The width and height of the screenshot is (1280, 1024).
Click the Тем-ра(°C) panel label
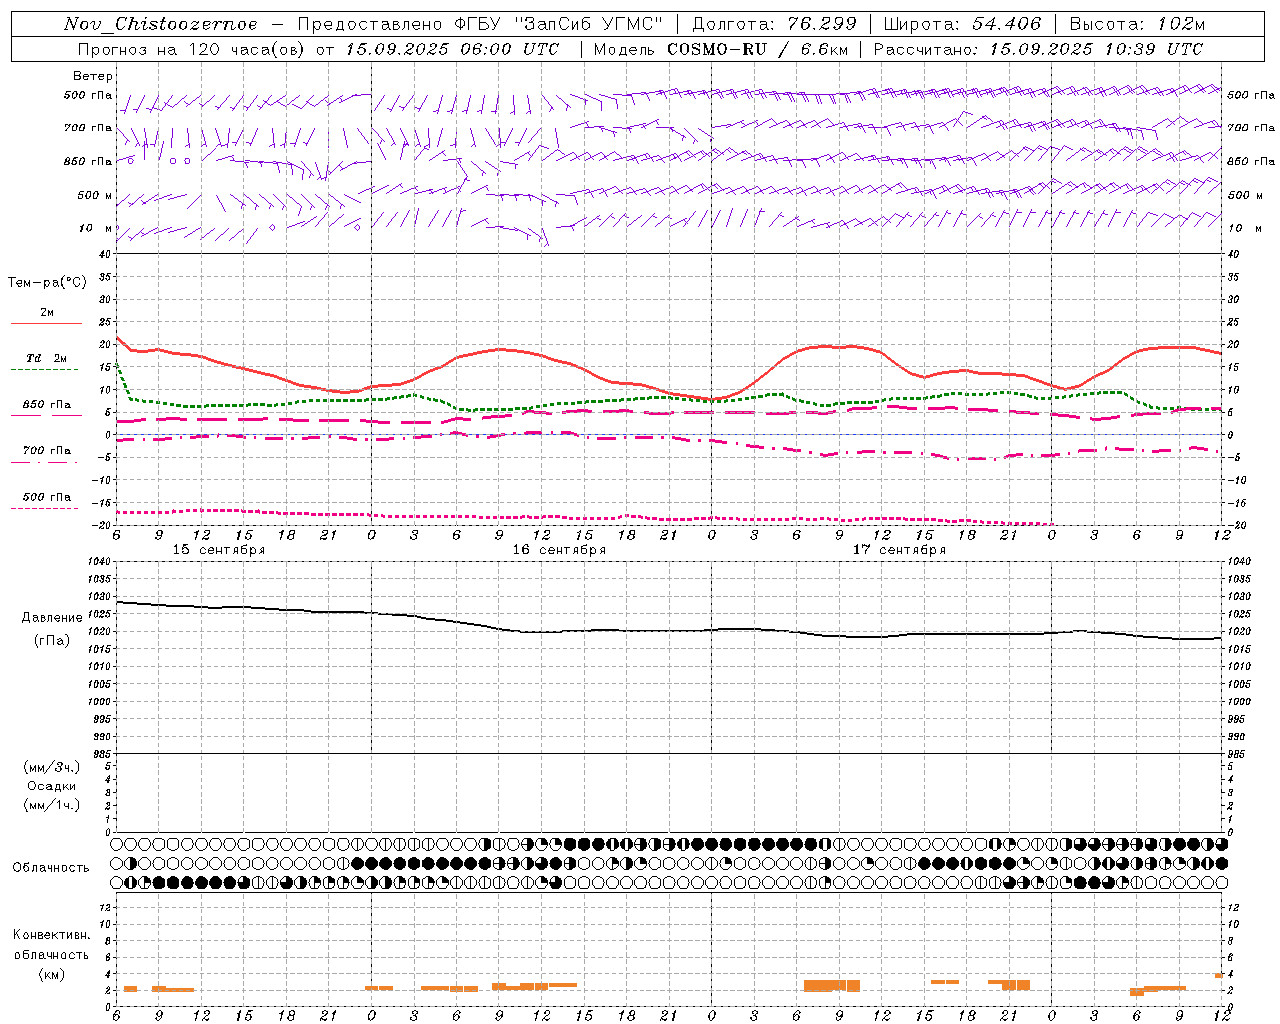click(47, 283)
